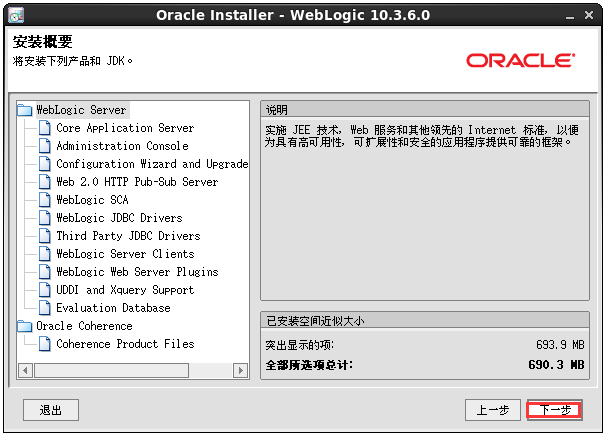The height and width of the screenshot is (438, 608).
Task: Minimize the Oracle Installer window
Action: (570, 16)
